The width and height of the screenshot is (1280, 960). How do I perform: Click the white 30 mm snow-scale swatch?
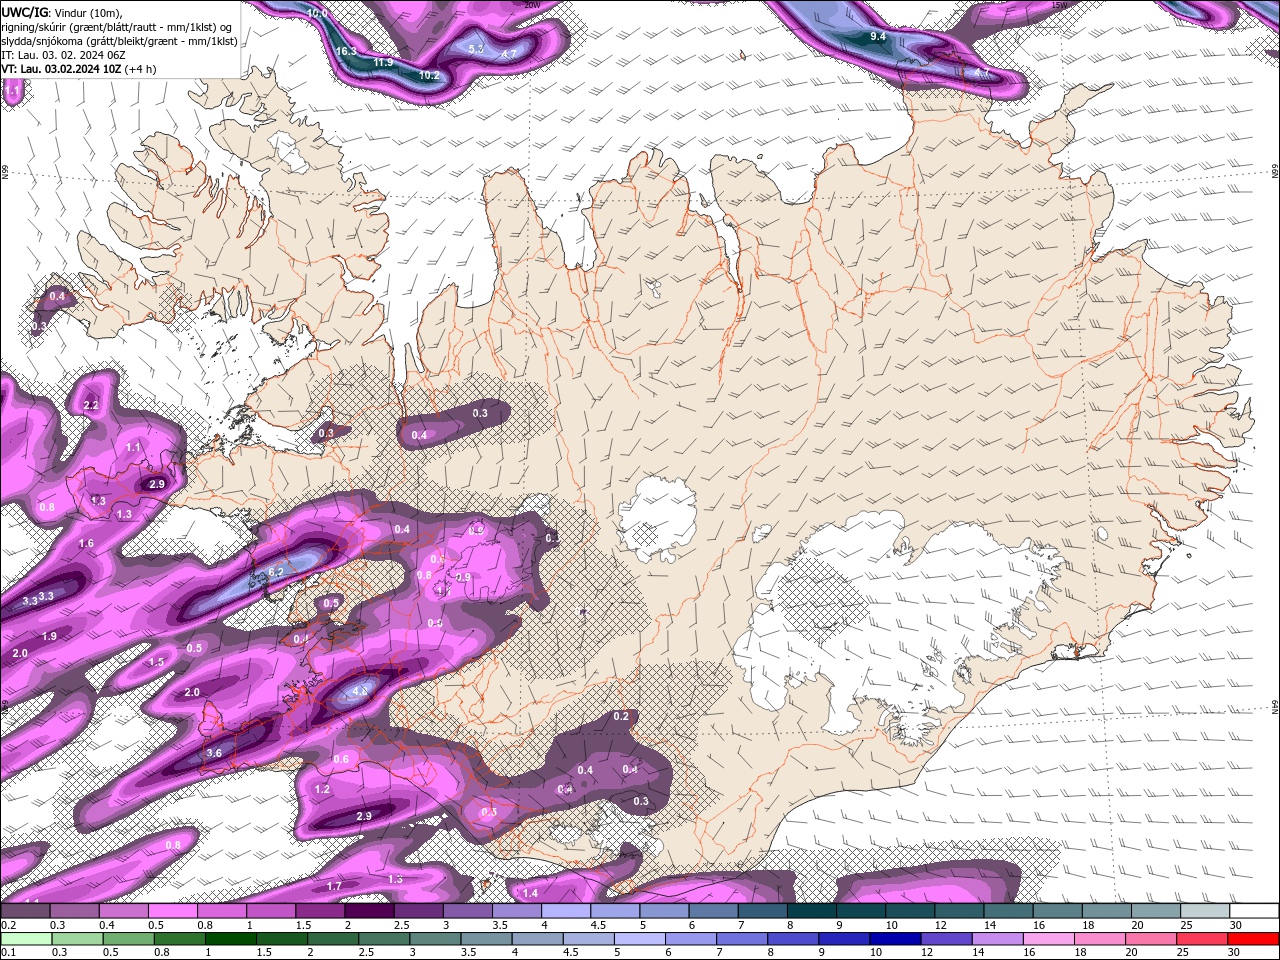1253,911
